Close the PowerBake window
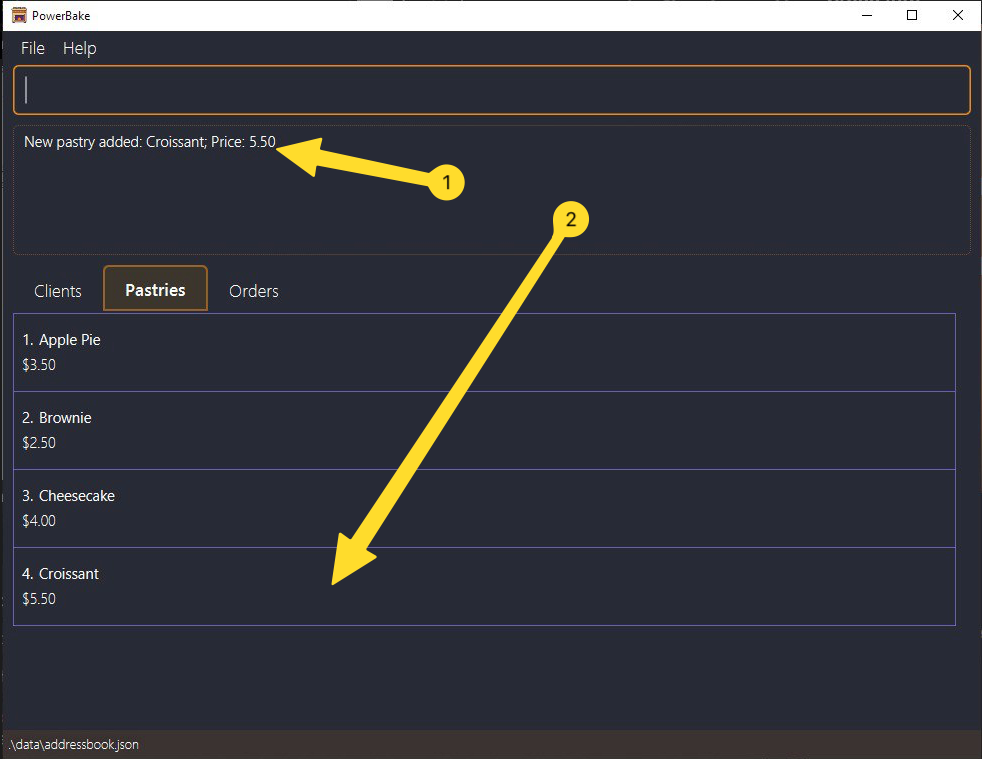Viewport: 982px width, 759px height. coord(958,15)
